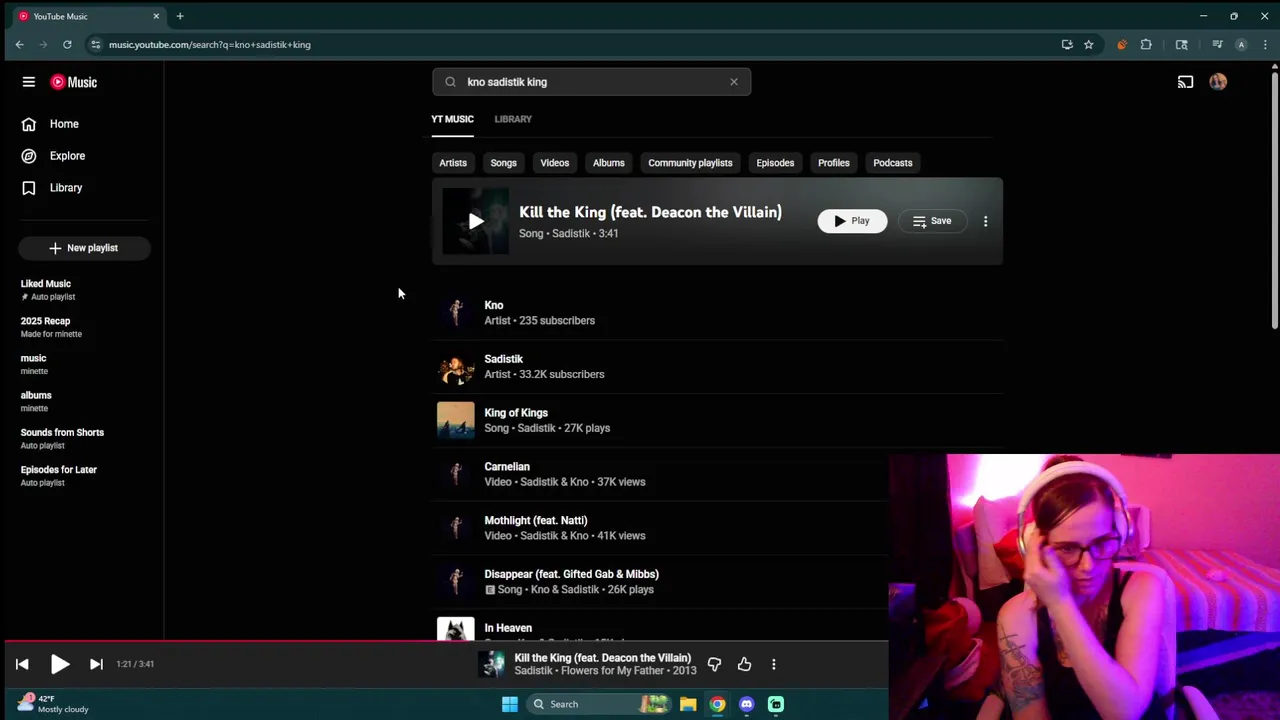Open the Cast to device icon
Image resolution: width=1280 pixels, height=720 pixels.
click(x=1185, y=82)
